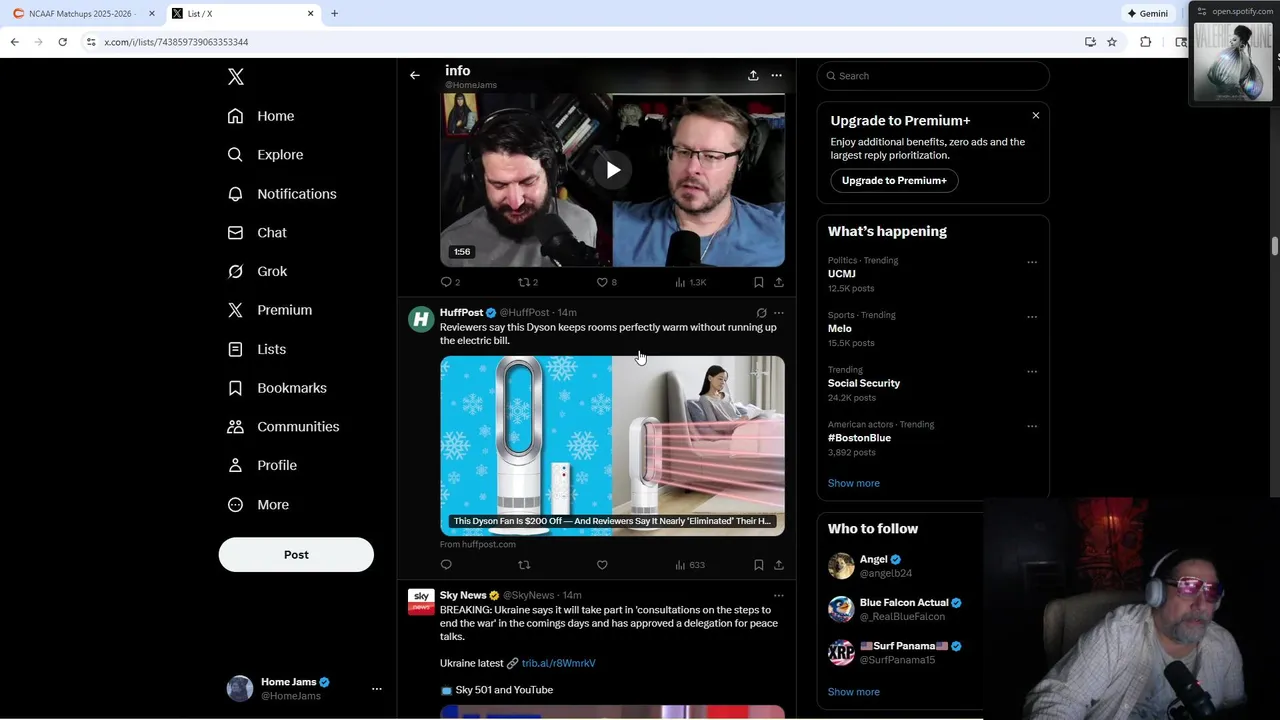The height and width of the screenshot is (720, 1280).
Task: Like the video post
Action: pos(602,282)
